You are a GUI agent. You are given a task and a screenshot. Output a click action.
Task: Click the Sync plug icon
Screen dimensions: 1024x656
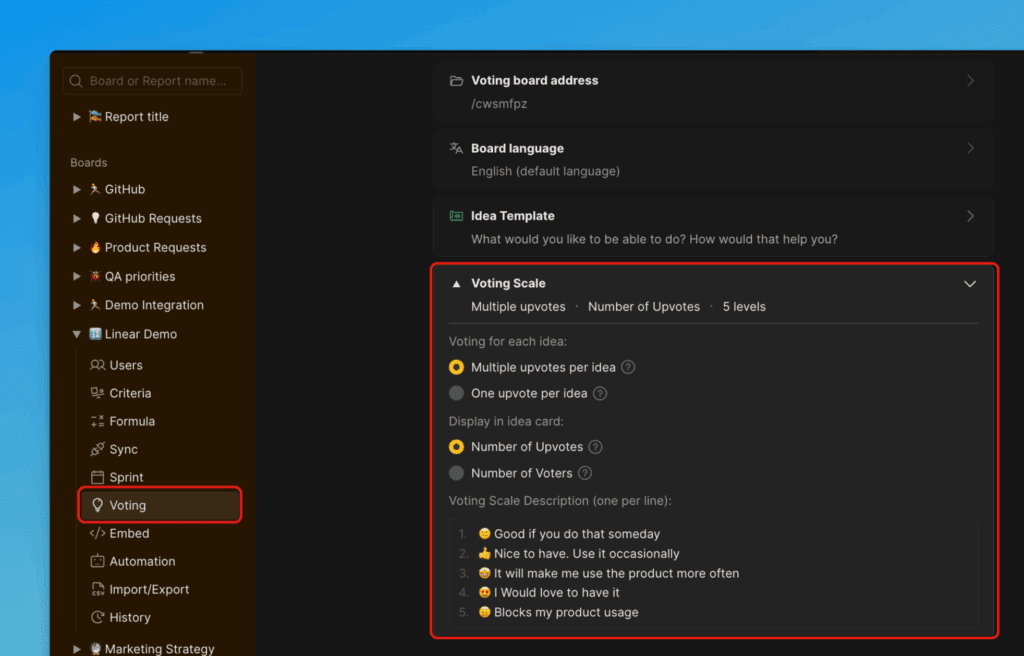[x=97, y=449]
